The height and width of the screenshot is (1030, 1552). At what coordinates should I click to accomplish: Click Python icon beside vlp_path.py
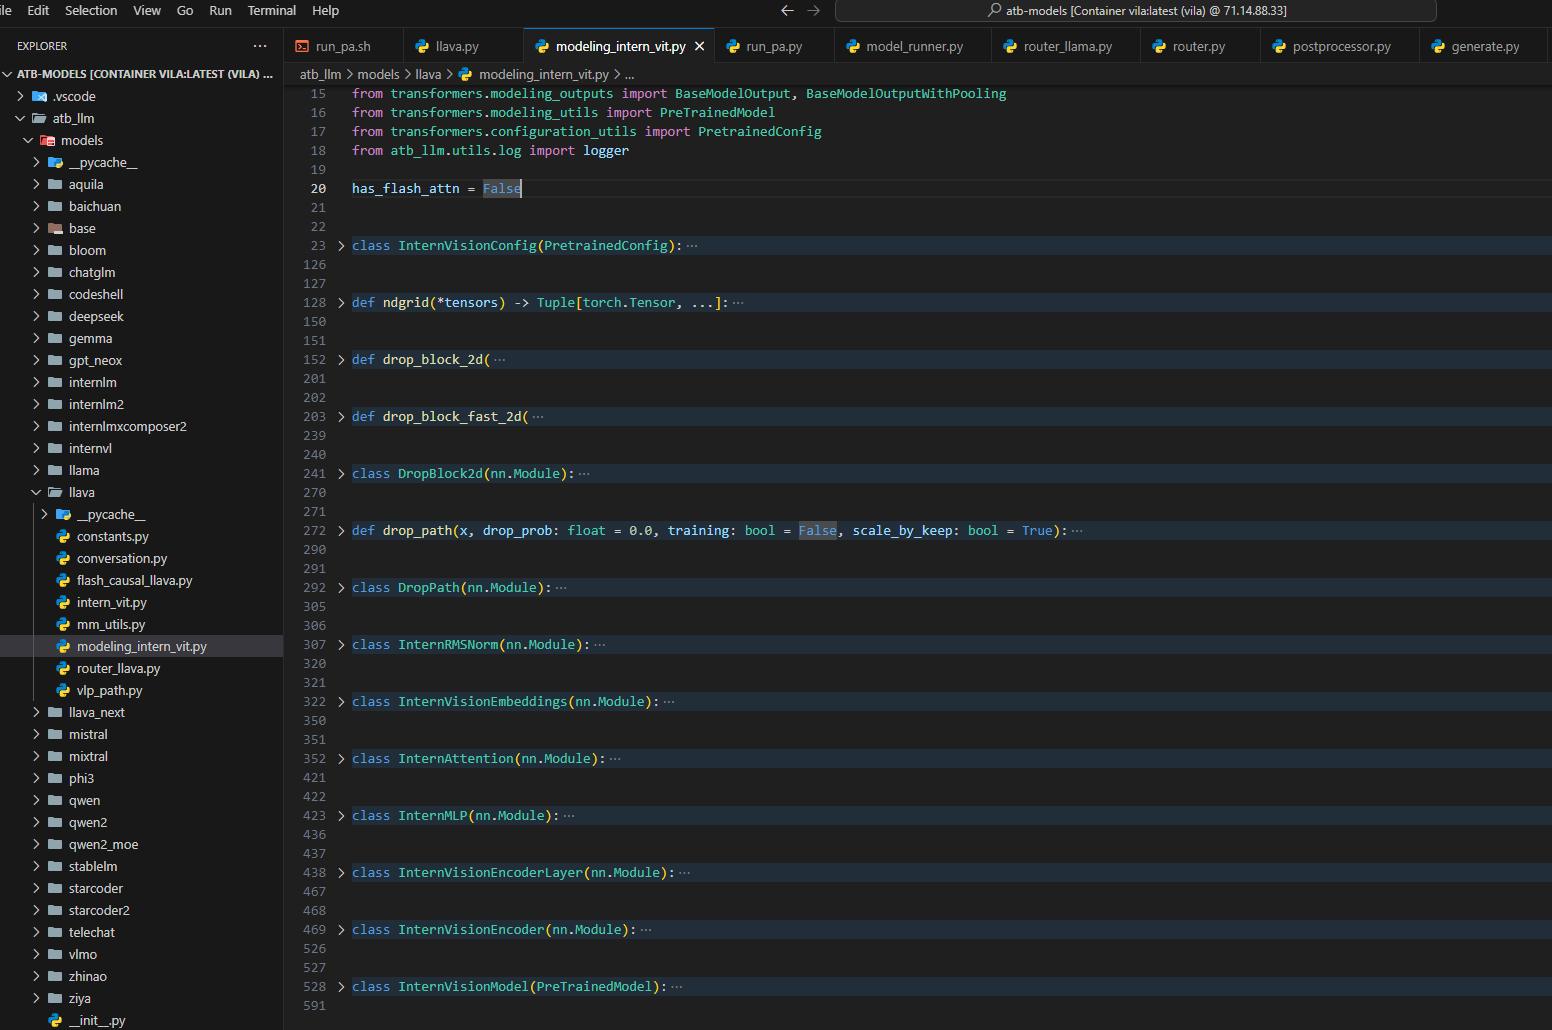tap(63, 690)
